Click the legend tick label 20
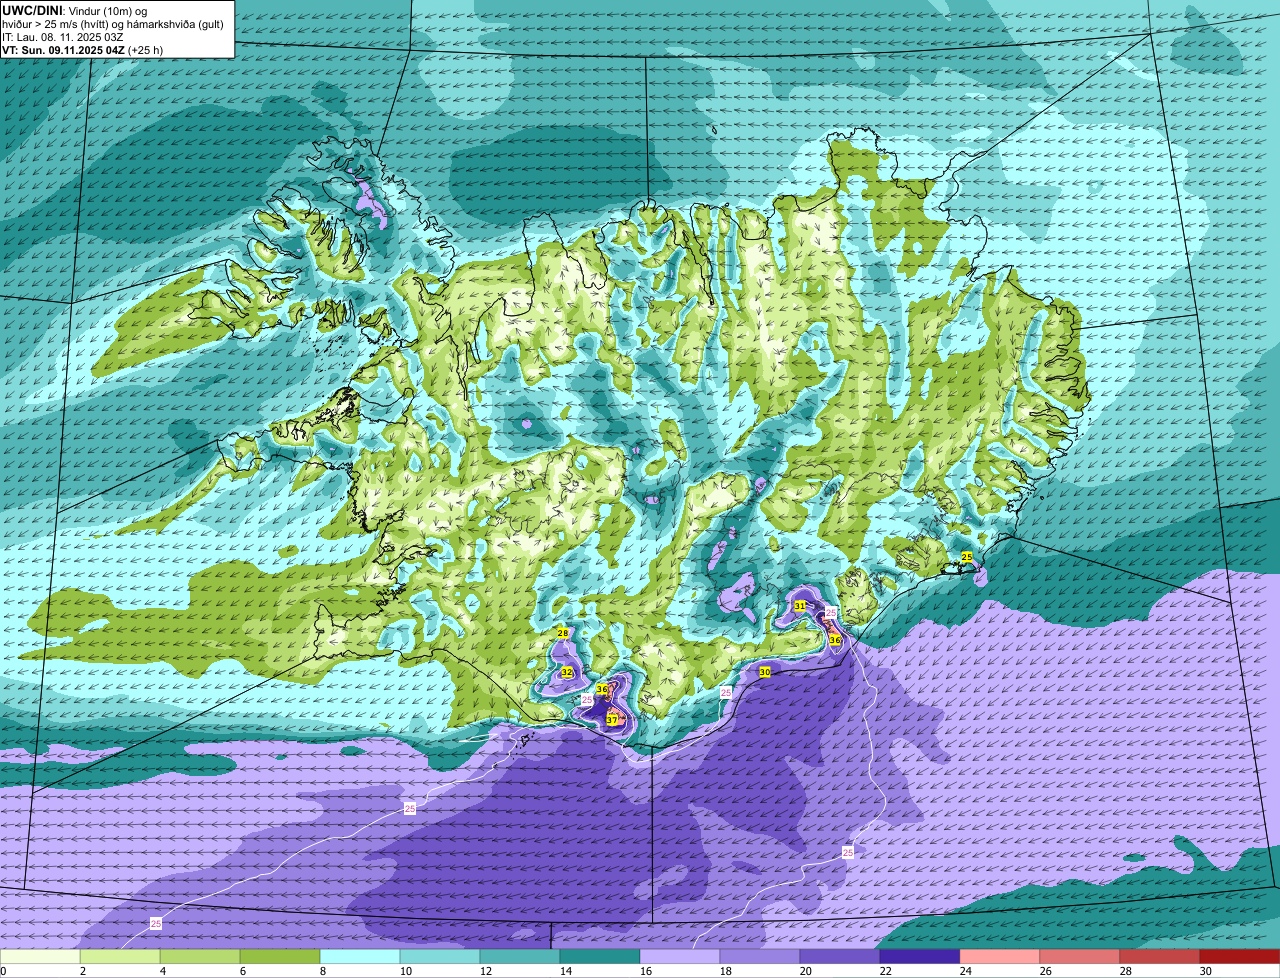The width and height of the screenshot is (1280, 978). (805, 971)
